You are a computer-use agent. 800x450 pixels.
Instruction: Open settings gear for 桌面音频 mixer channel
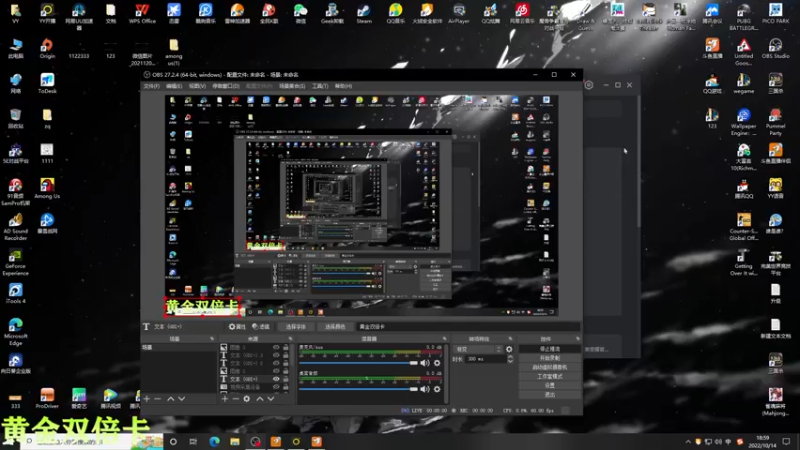tap(437, 389)
